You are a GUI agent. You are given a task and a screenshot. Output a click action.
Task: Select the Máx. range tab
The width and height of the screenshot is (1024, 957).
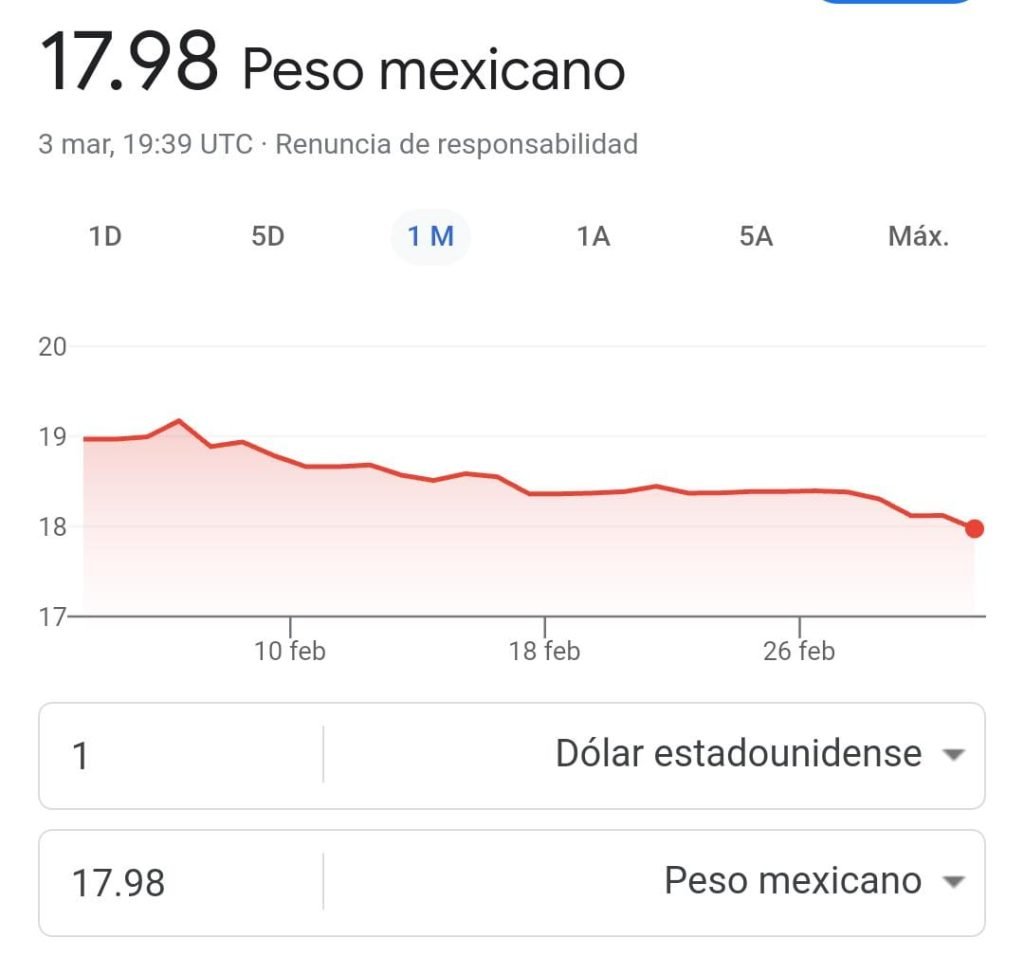pyautogui.click(x=918, y=237)
